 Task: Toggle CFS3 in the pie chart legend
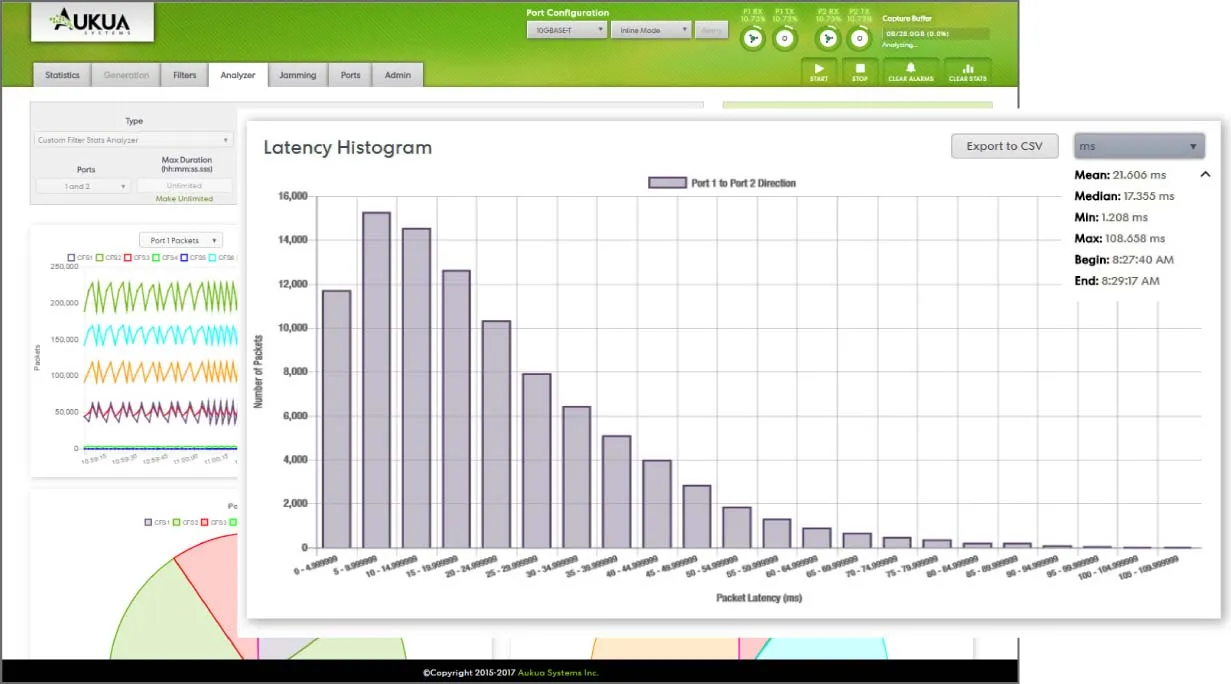click(215, 522)
